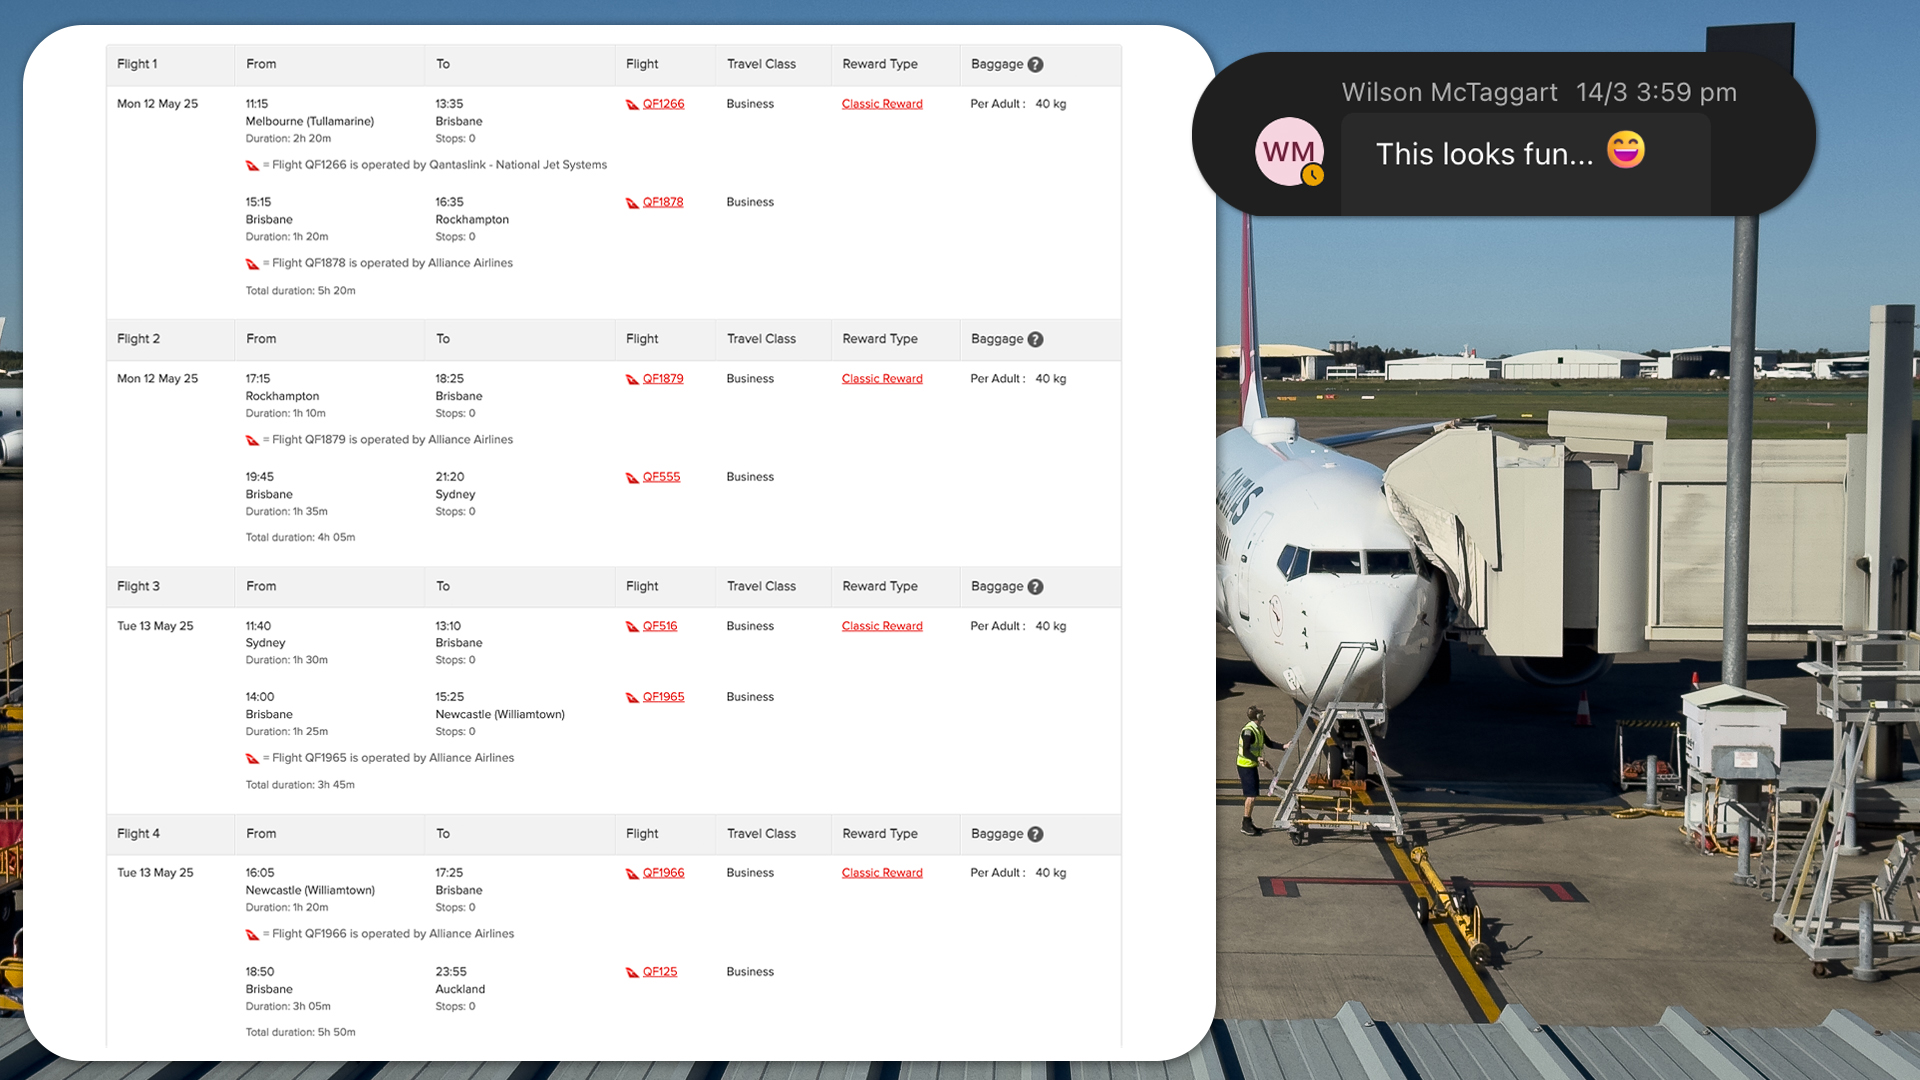Click 'Total duration: 4h 05m' text
The image size is (1920, 1080).
301,538
